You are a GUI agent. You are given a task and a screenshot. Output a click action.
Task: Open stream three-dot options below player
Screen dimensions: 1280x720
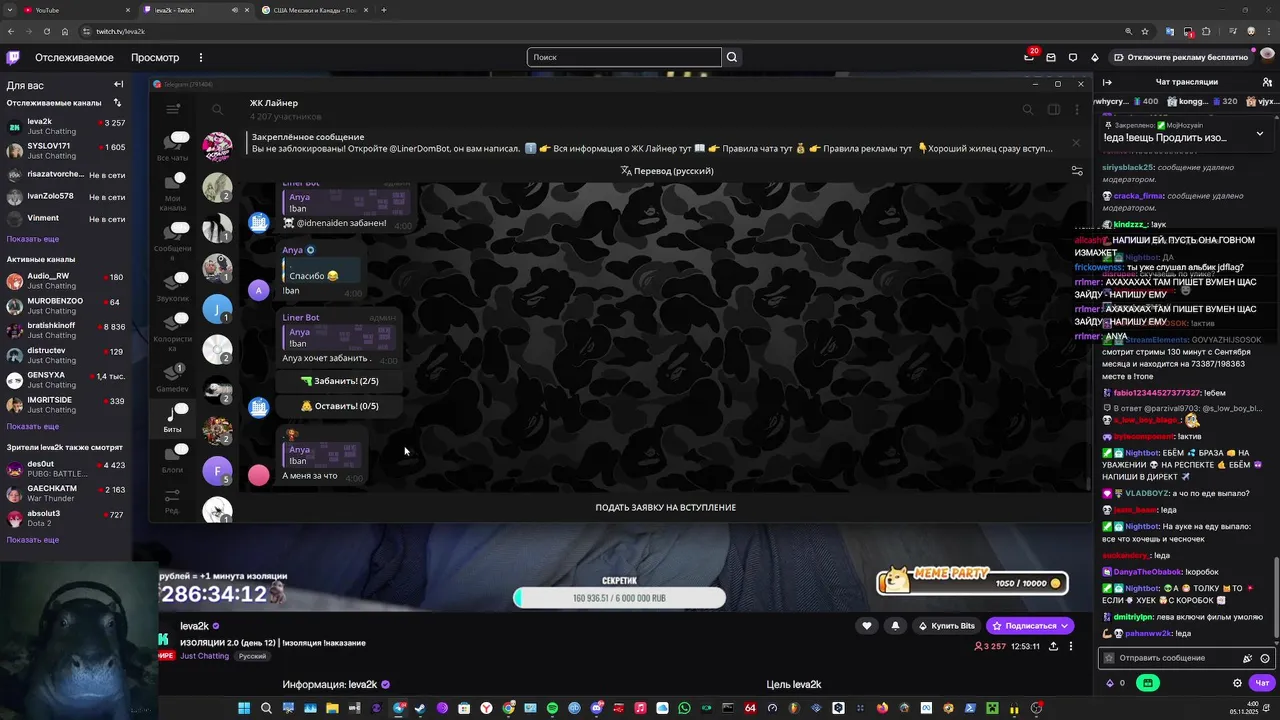click(x=1071, y=646)
